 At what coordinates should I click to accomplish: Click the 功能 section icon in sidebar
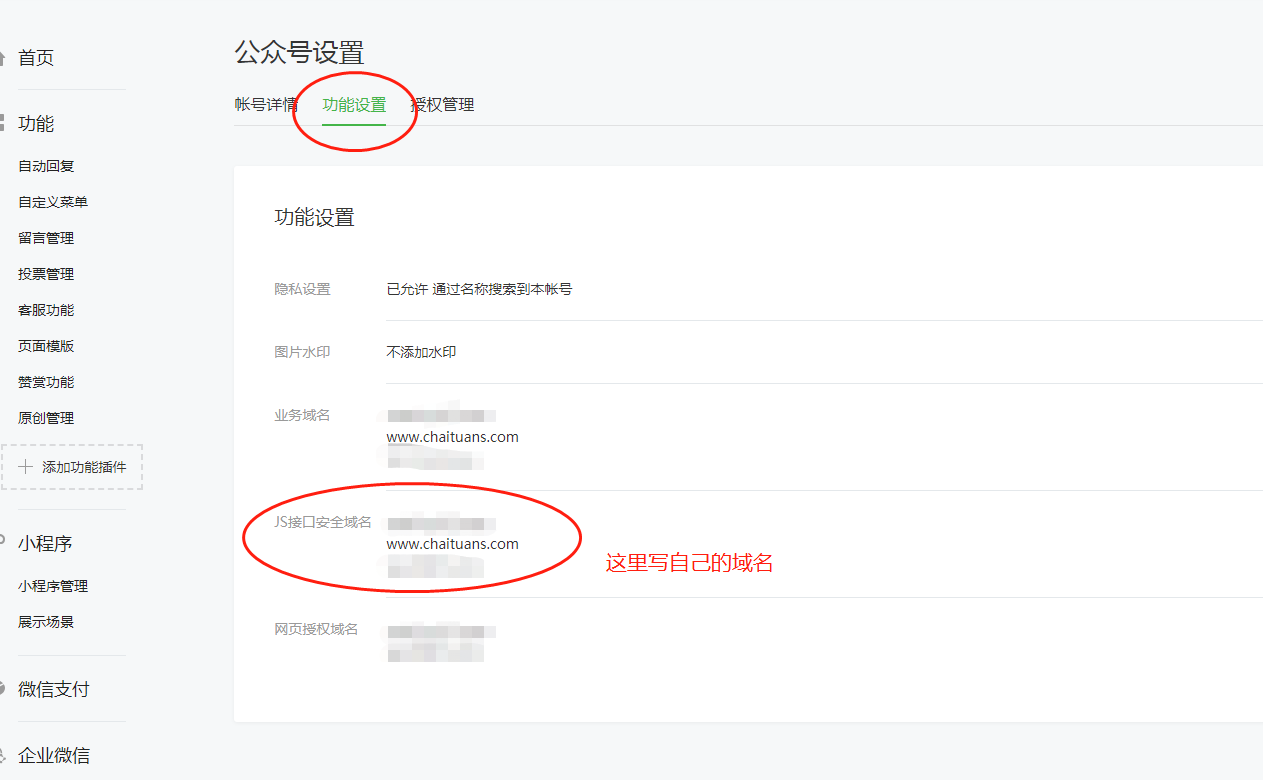point(3,123)
